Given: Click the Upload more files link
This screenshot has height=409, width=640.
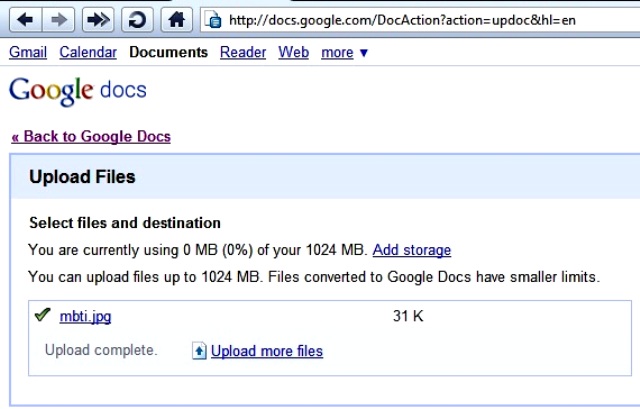Looking at the screenshot, I should [x=267, y=351].
